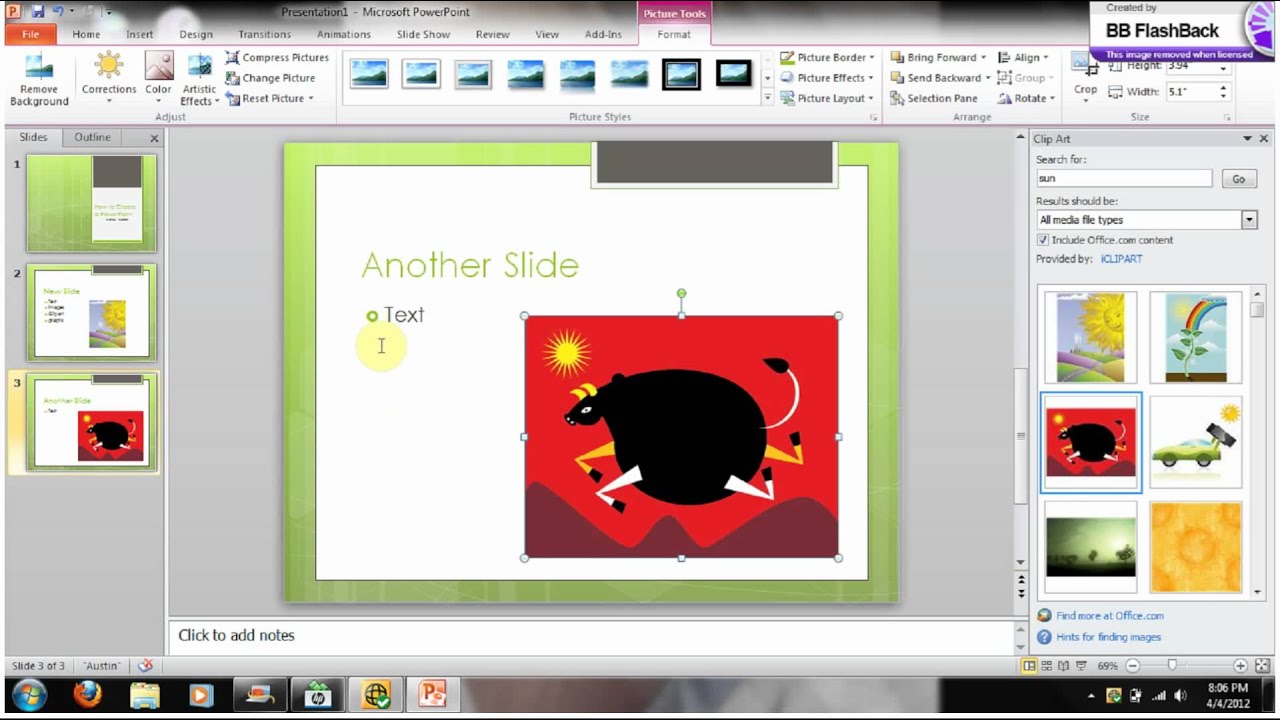Click Compress Pictures in the Adjust group
Image resolution: width=1280 pixels, height=720 pixels.
point(277,58)
